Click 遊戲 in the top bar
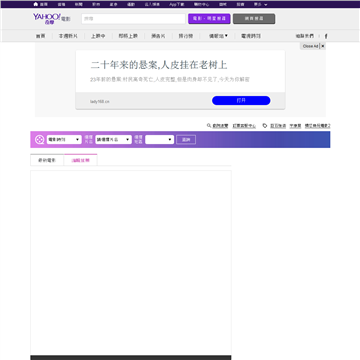360x360 pixels. [223, 4]
